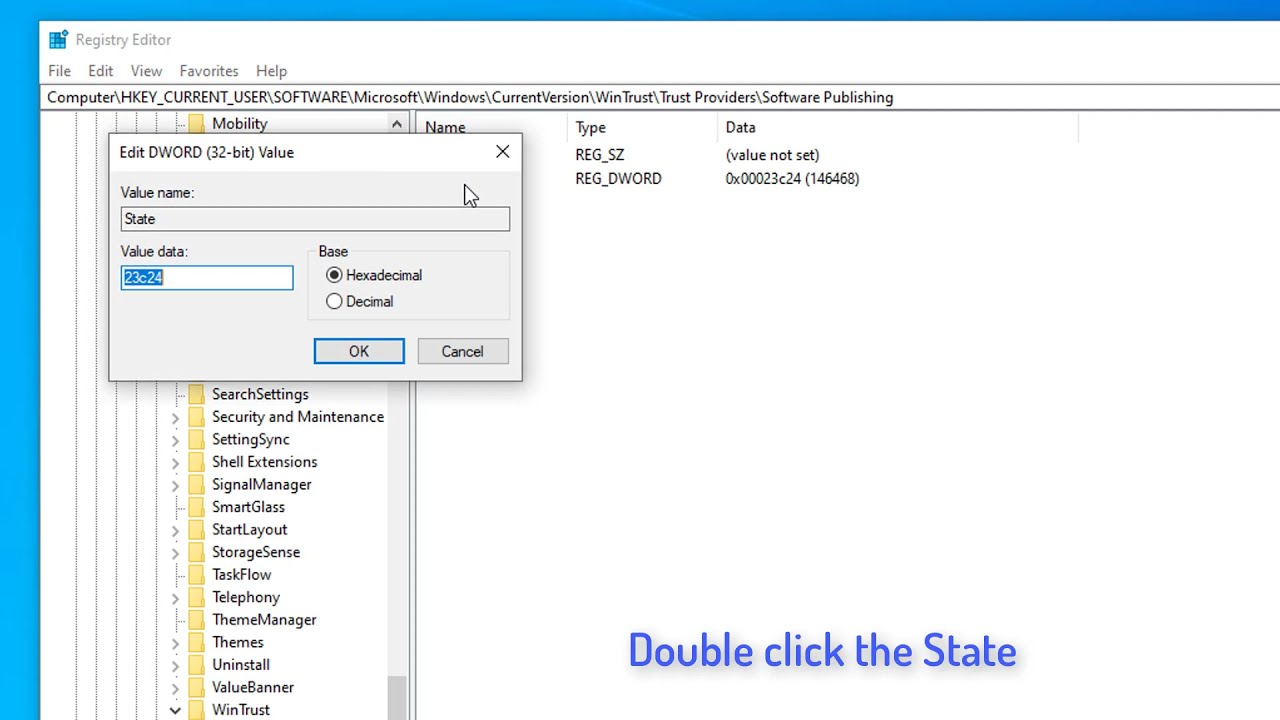Expand the StorageSense key
This screenshot has width=1280, height=720.
coord(175,552)
